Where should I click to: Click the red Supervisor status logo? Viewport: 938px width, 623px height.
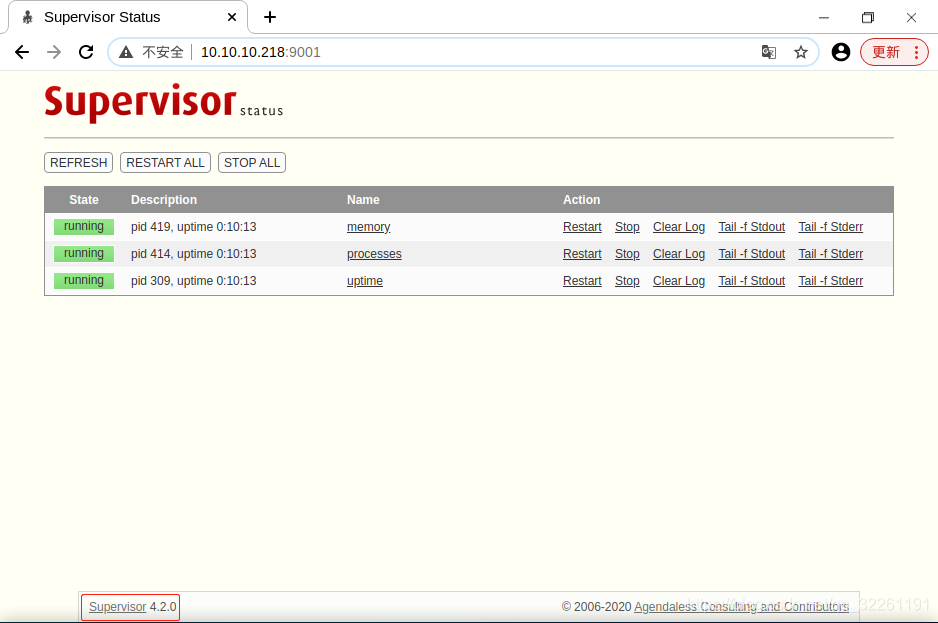tap(163, 102)
